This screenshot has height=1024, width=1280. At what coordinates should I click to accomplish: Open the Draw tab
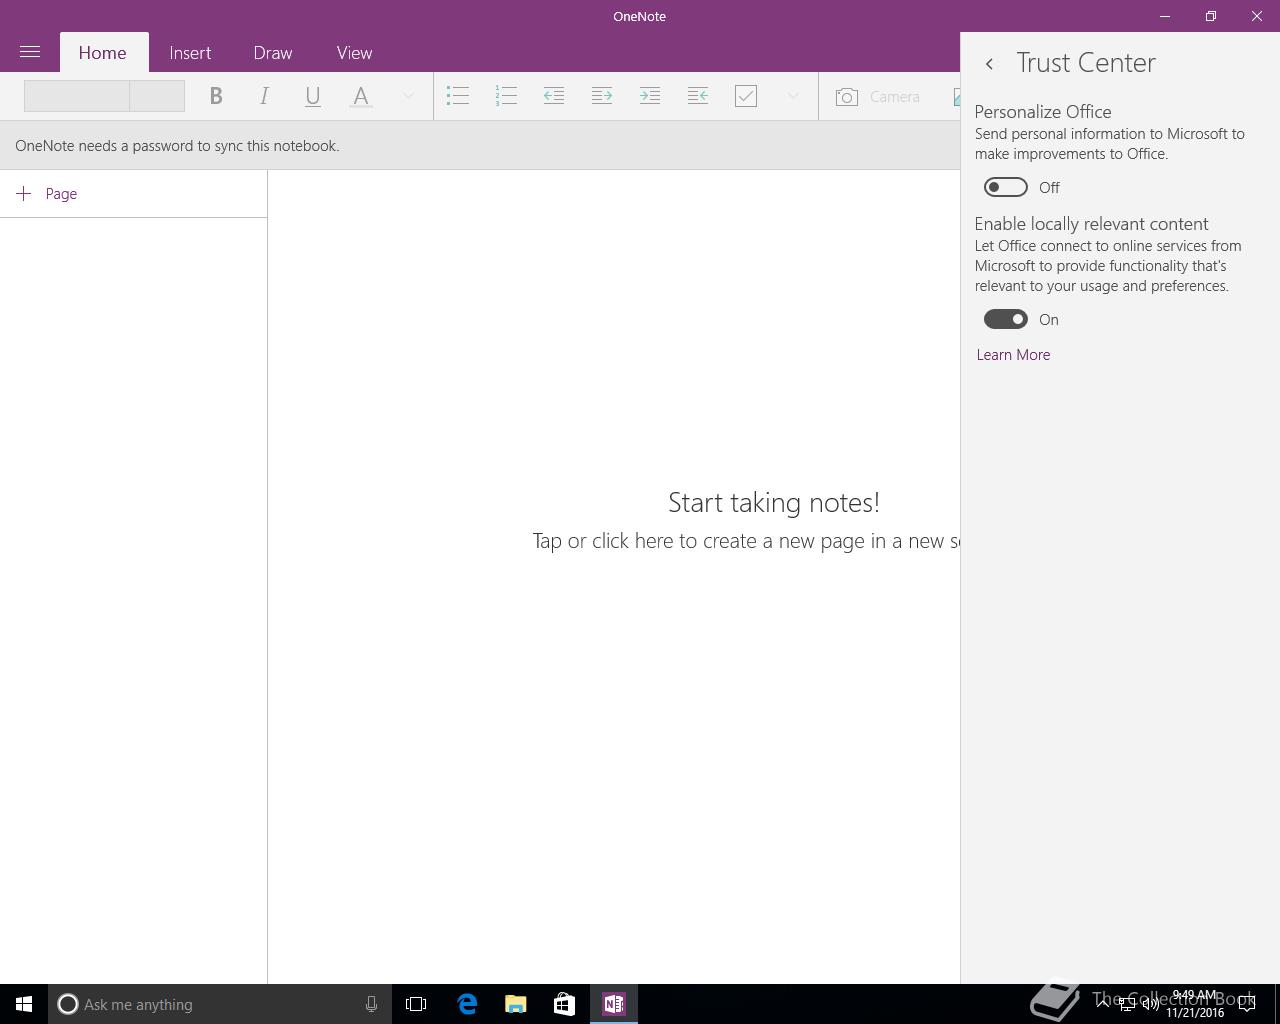pyautogui.click(x=273, y=53)
